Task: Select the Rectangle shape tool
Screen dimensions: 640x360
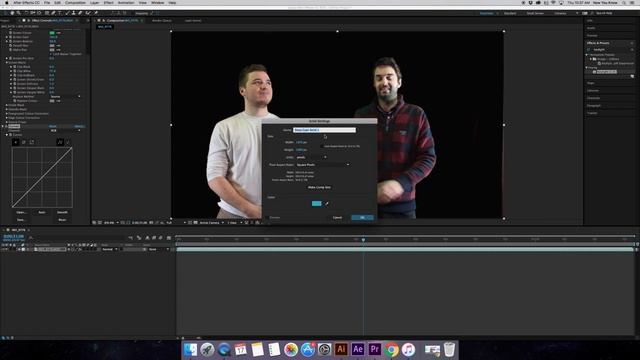Action: (46, 13)
